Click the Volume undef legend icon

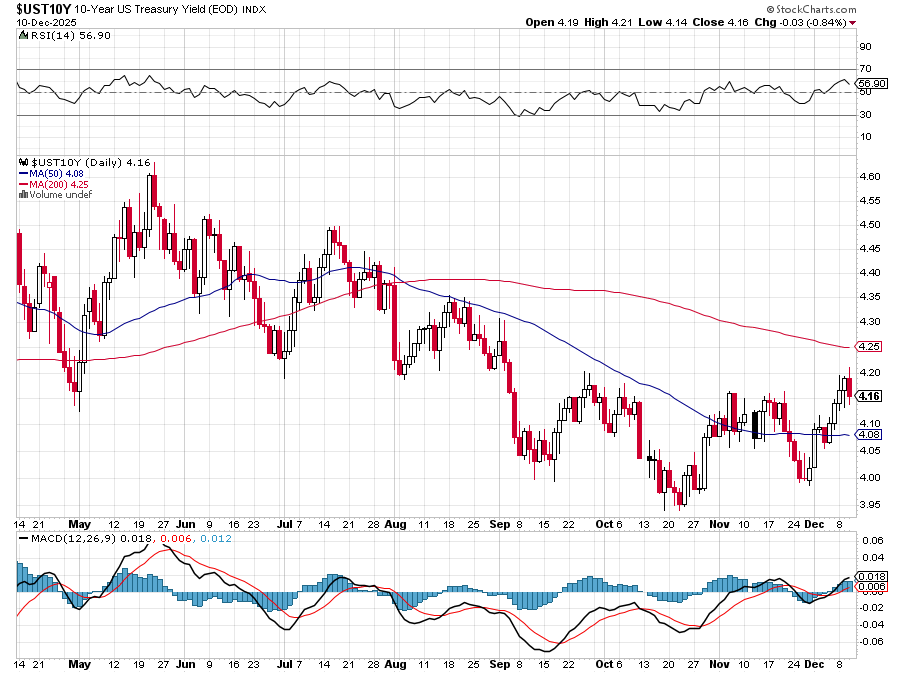pos(23,195)
